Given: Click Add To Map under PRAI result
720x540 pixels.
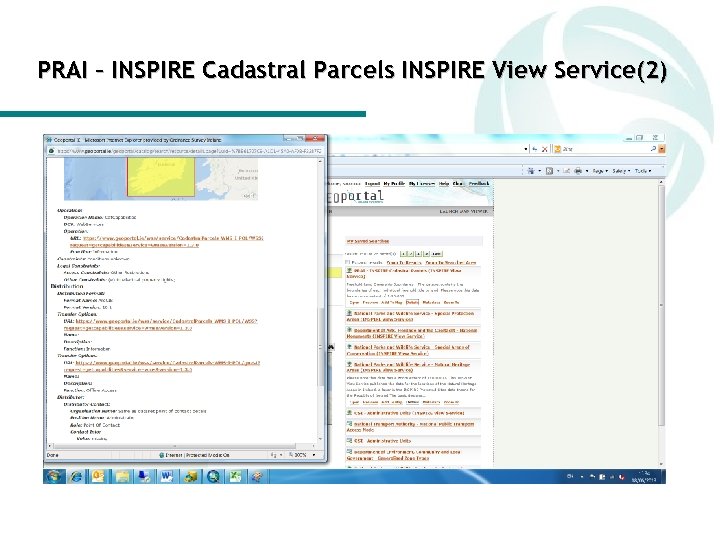Looking at the screenshot, I should coord(392,303).
